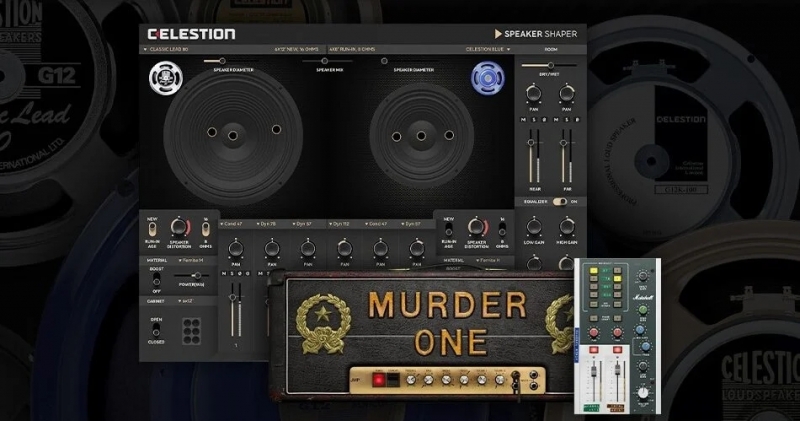800x421 pixels.
Task: Click the right red button on Marshall strip
Action: point(617,350)
